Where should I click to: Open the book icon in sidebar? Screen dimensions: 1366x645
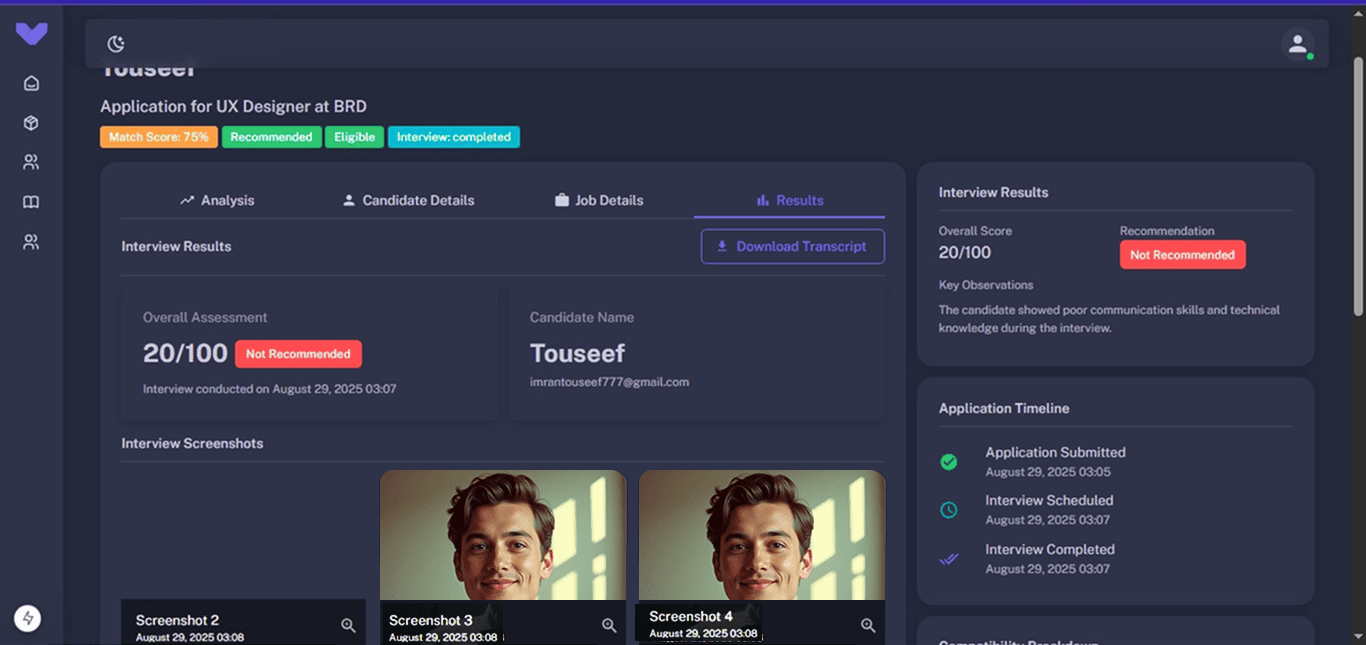31,202
